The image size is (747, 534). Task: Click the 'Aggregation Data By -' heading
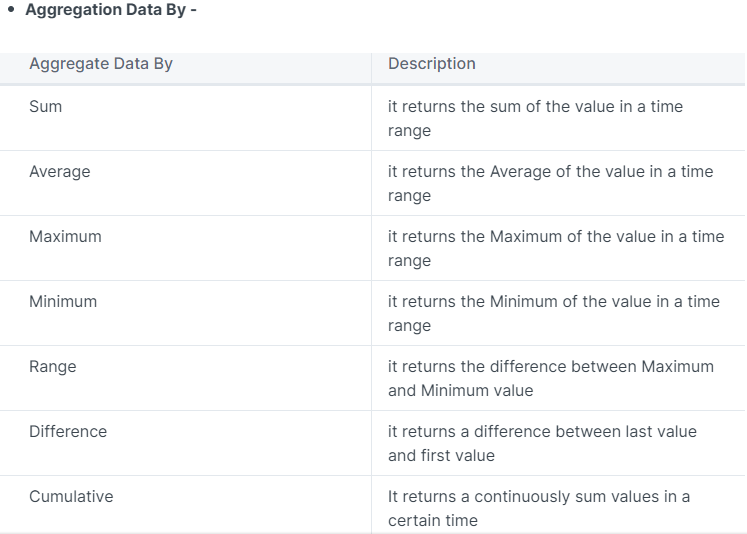(110, 10)
